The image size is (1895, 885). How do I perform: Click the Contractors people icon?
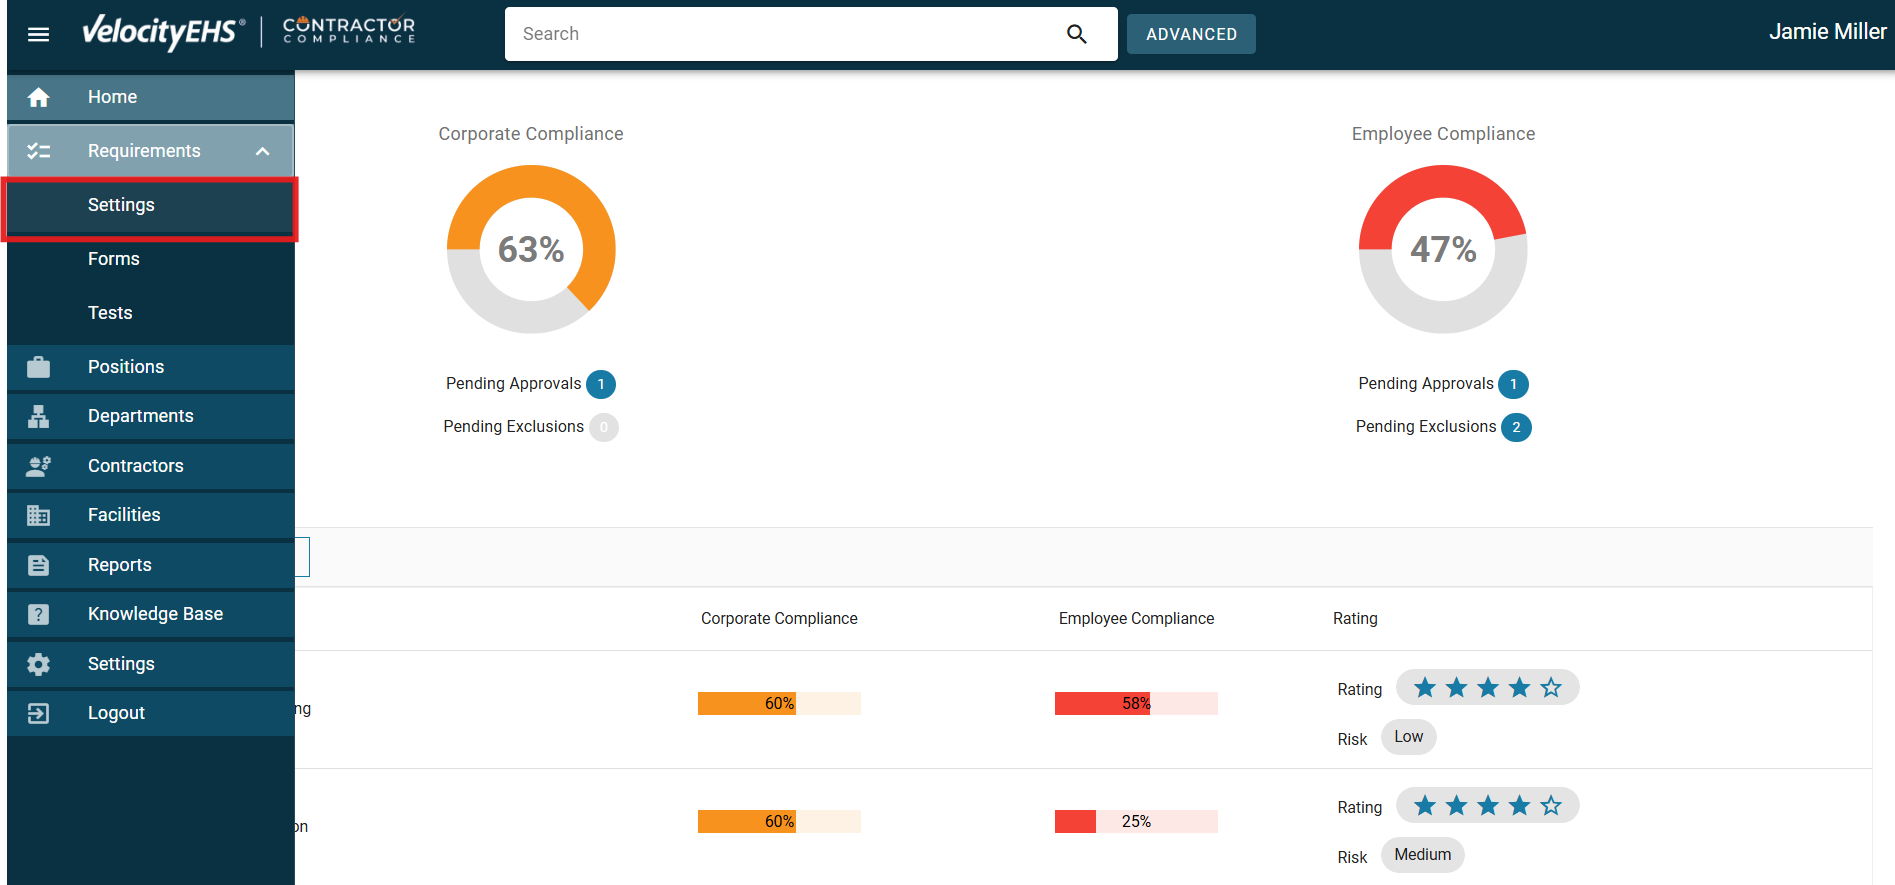[38, 466]
